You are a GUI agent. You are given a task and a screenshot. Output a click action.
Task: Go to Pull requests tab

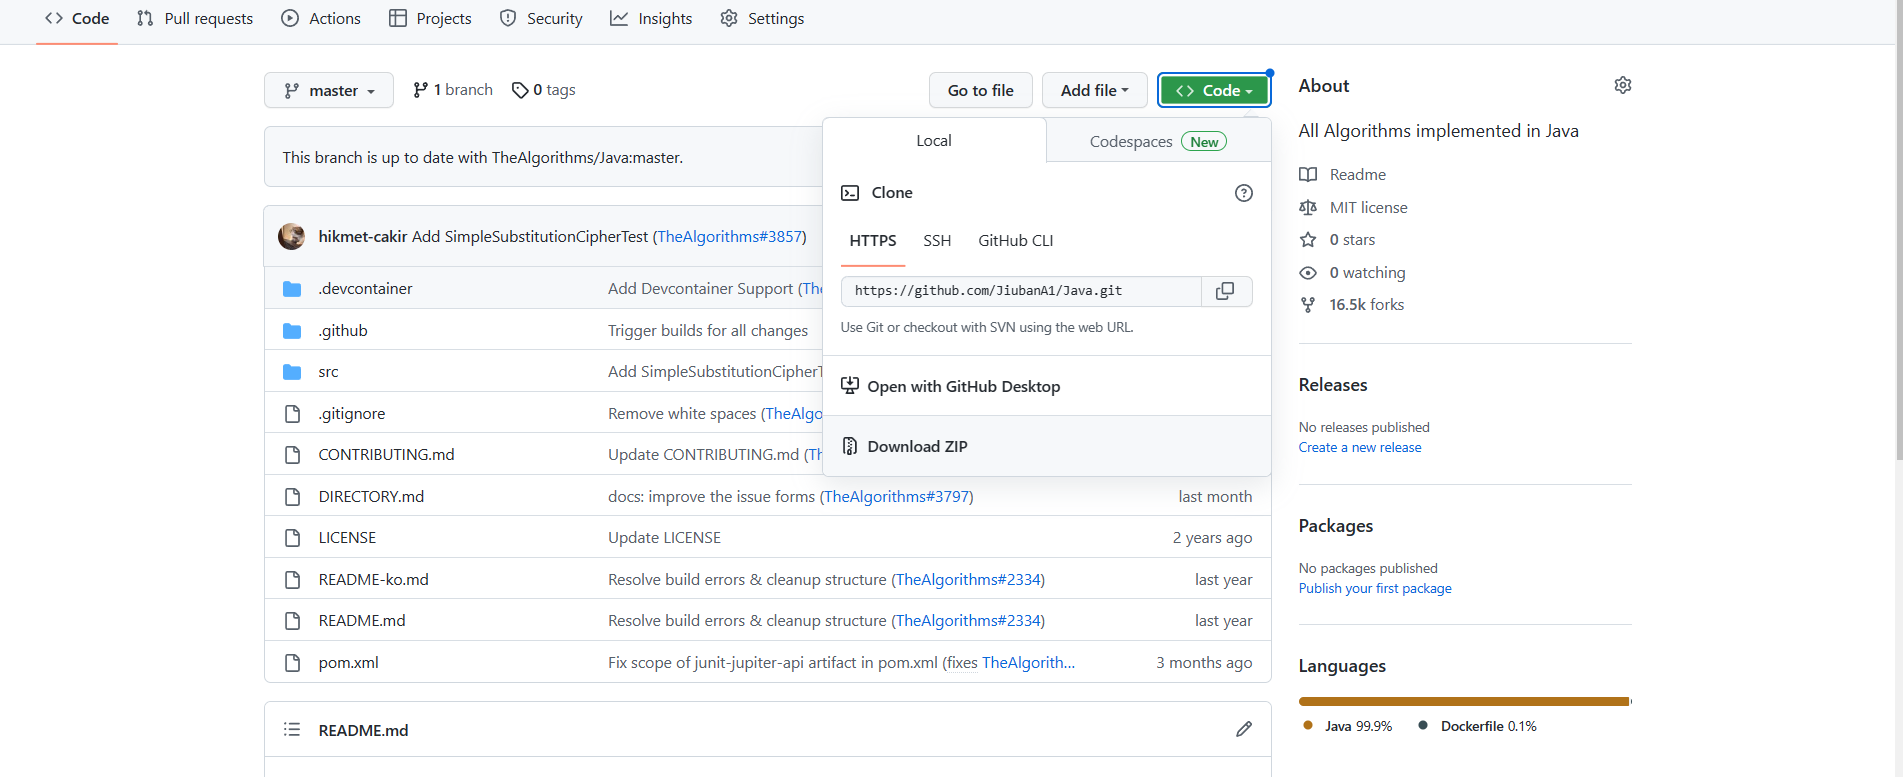tap(195, 19)
